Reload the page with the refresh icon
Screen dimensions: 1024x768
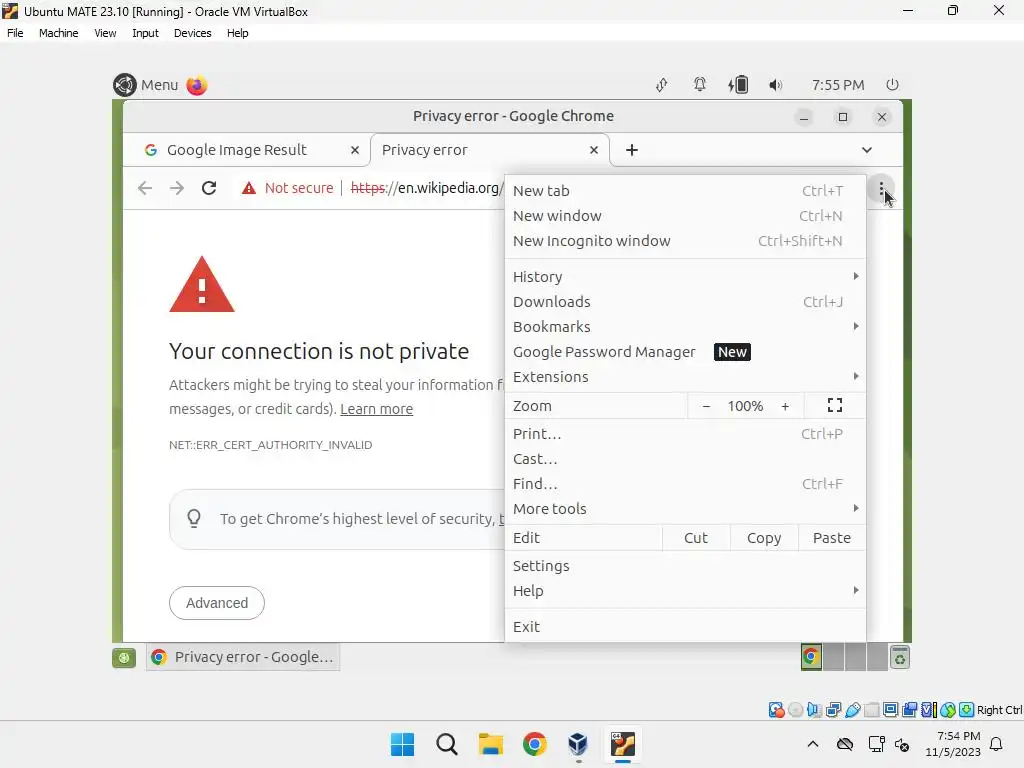[209, 188]
